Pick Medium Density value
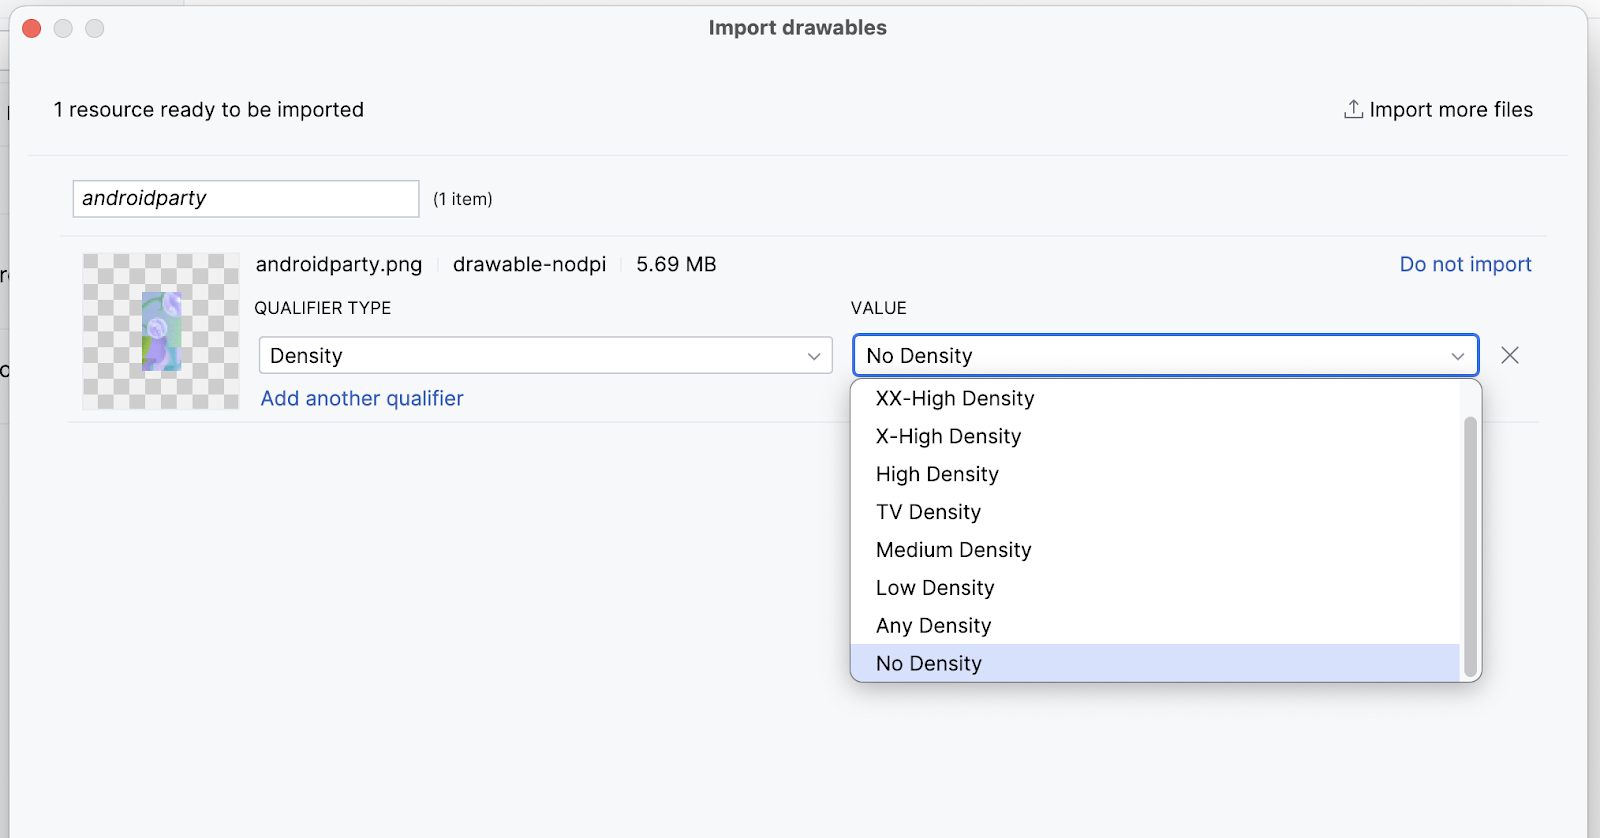1600x838 pixels. click(x=953, y=550)
